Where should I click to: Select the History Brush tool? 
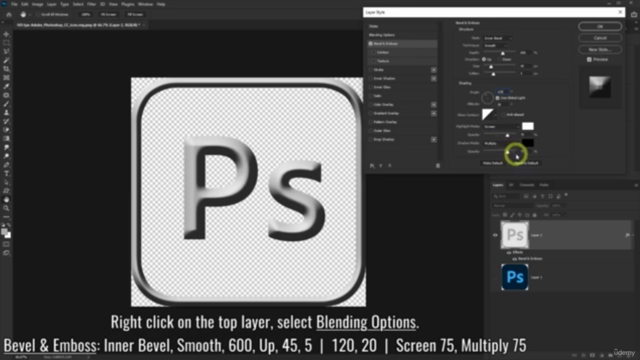[6, 121]
